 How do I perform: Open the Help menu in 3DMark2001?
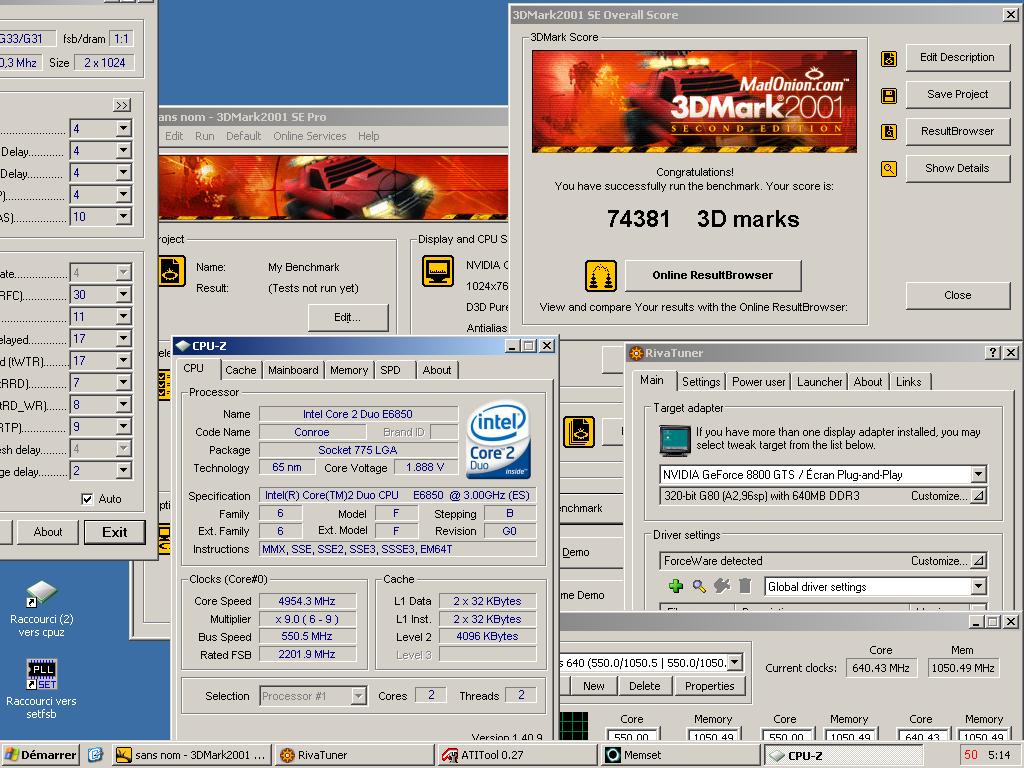coord(368,136)
